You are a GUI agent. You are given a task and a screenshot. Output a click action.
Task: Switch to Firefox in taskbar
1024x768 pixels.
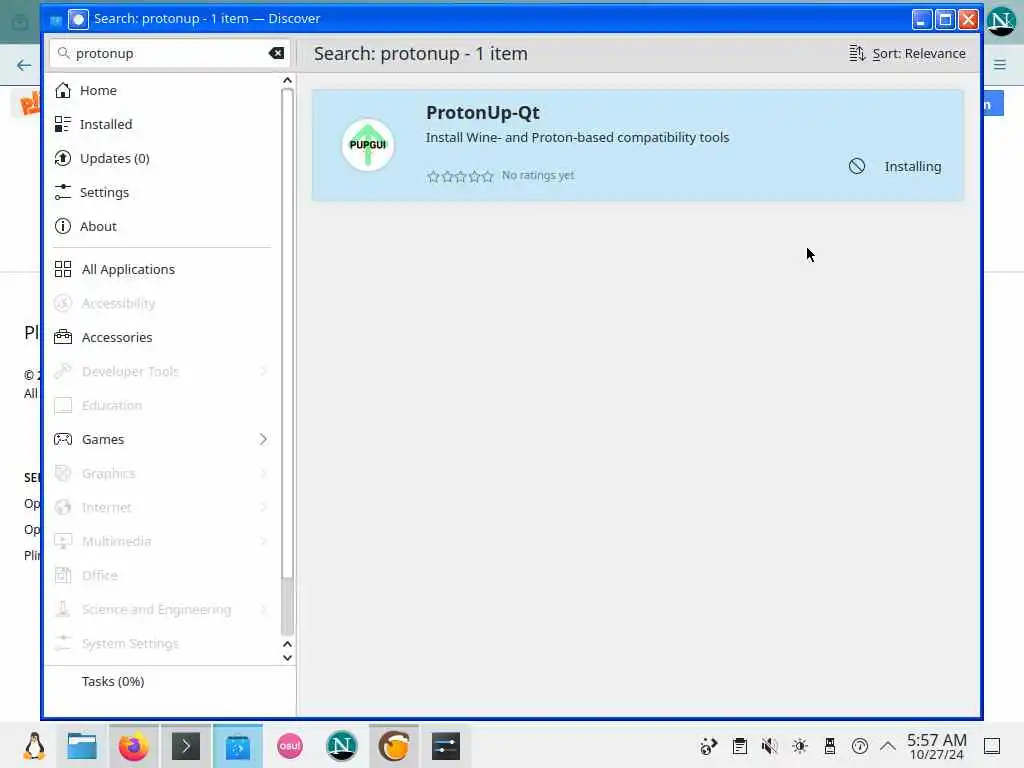pos(133,746)
